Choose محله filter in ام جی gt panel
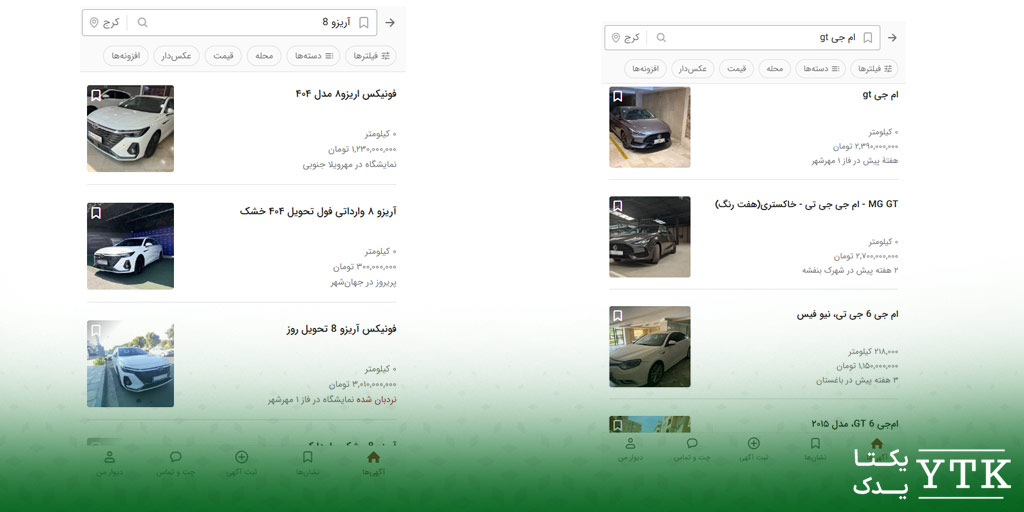The height and width of the screenshot is (512, 1024). [775, 69]
